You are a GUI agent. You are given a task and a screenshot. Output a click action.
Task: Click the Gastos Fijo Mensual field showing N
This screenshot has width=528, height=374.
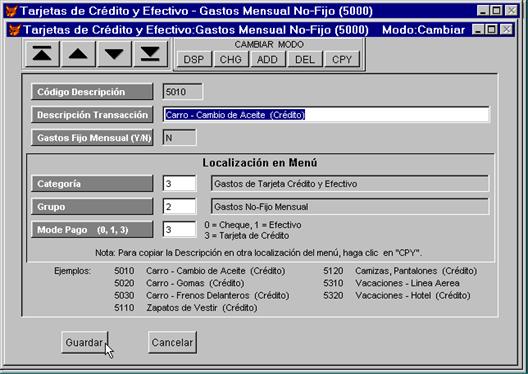coord(179,138)
